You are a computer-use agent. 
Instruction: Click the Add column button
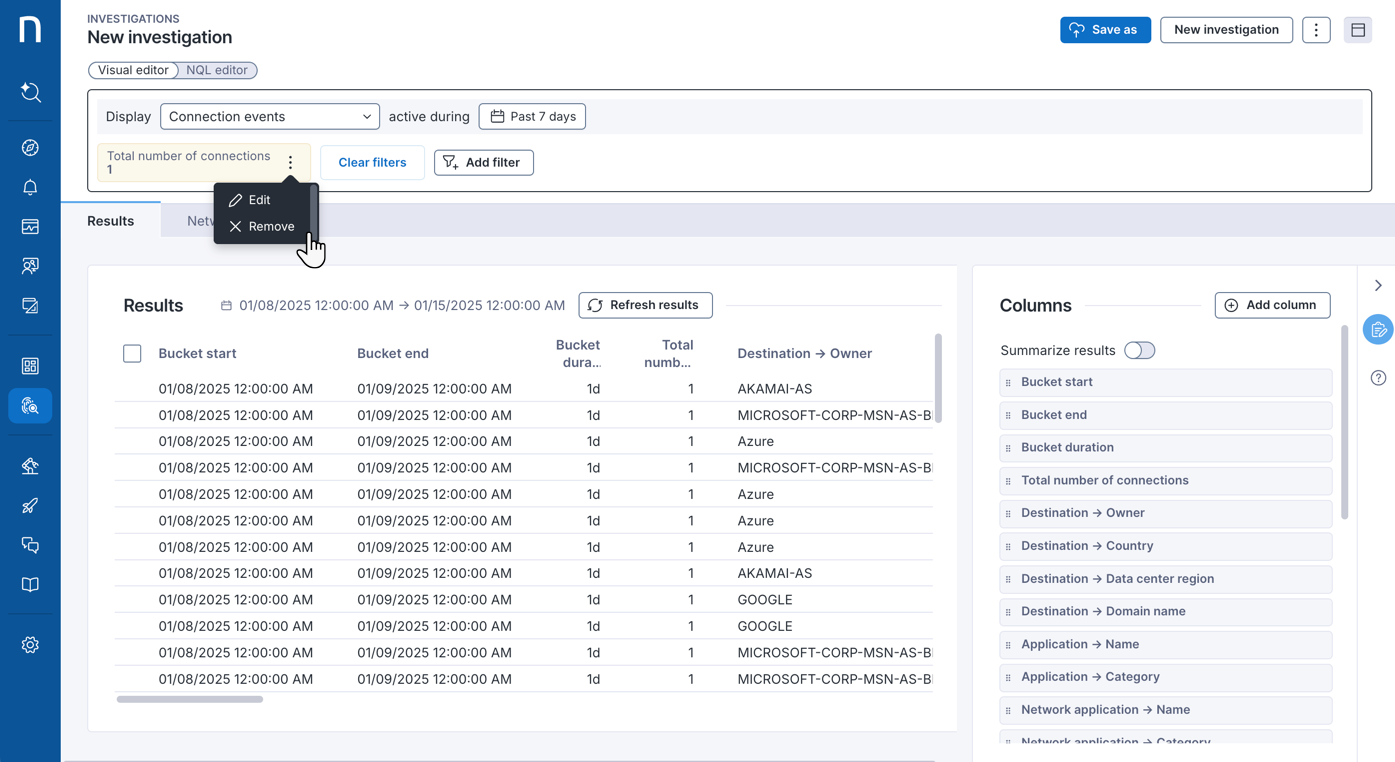[x=1271, y=305]
